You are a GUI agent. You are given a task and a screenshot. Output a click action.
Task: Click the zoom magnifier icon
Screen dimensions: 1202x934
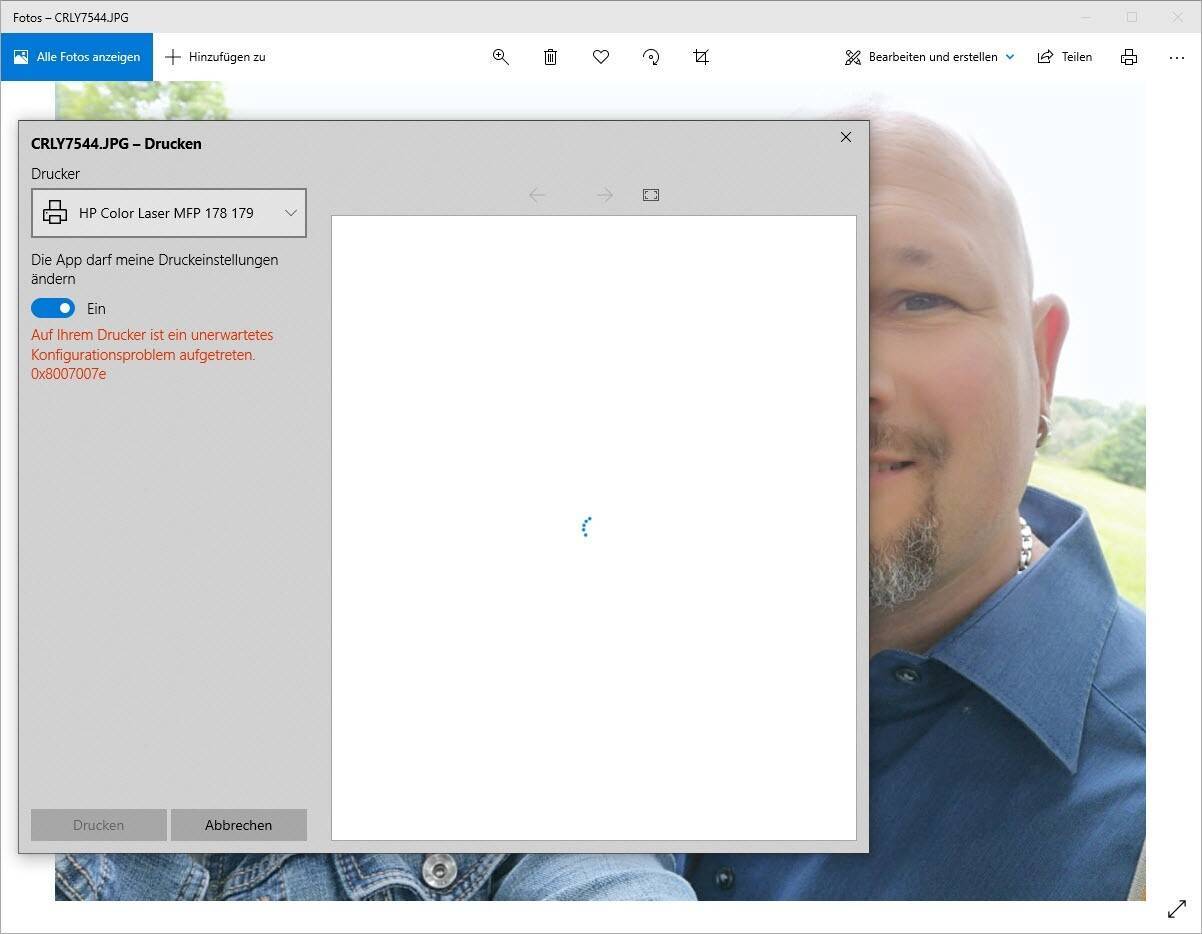click(x=501, y=57)
